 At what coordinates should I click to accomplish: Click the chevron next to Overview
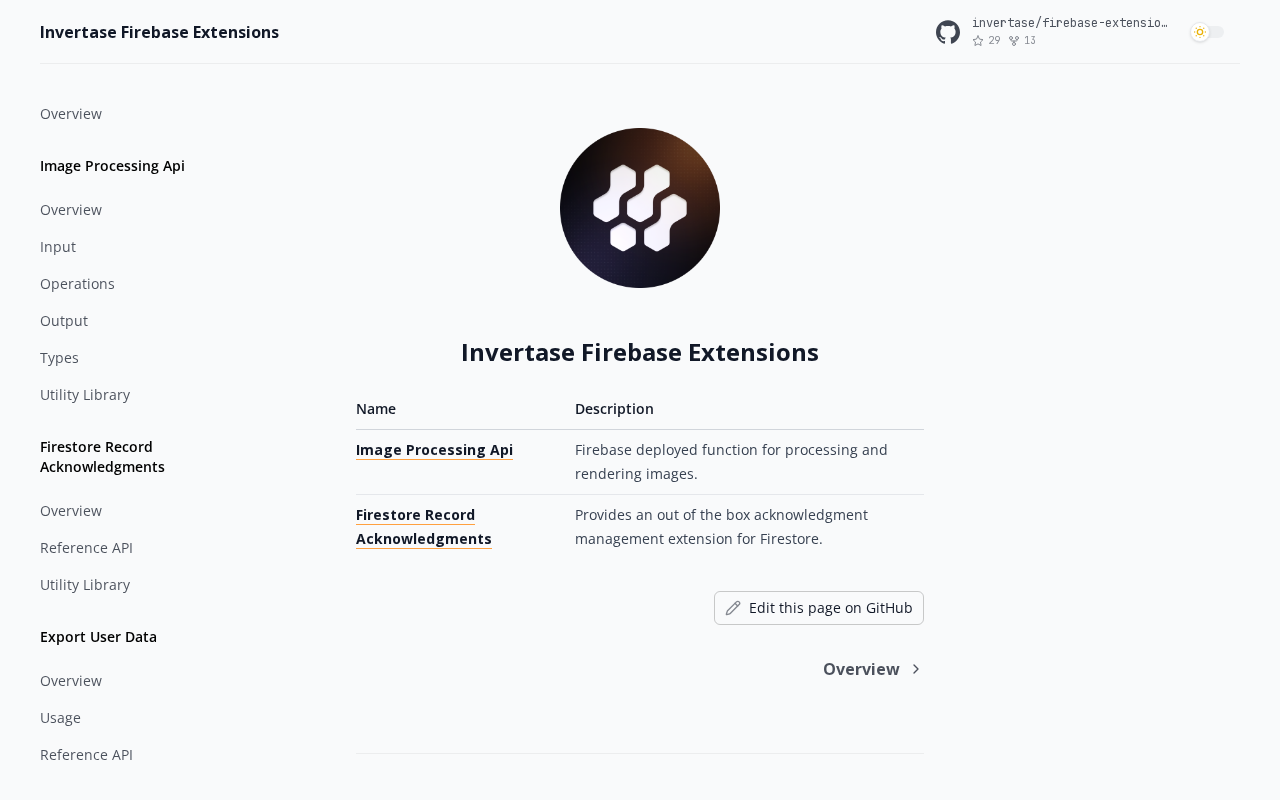916,669
